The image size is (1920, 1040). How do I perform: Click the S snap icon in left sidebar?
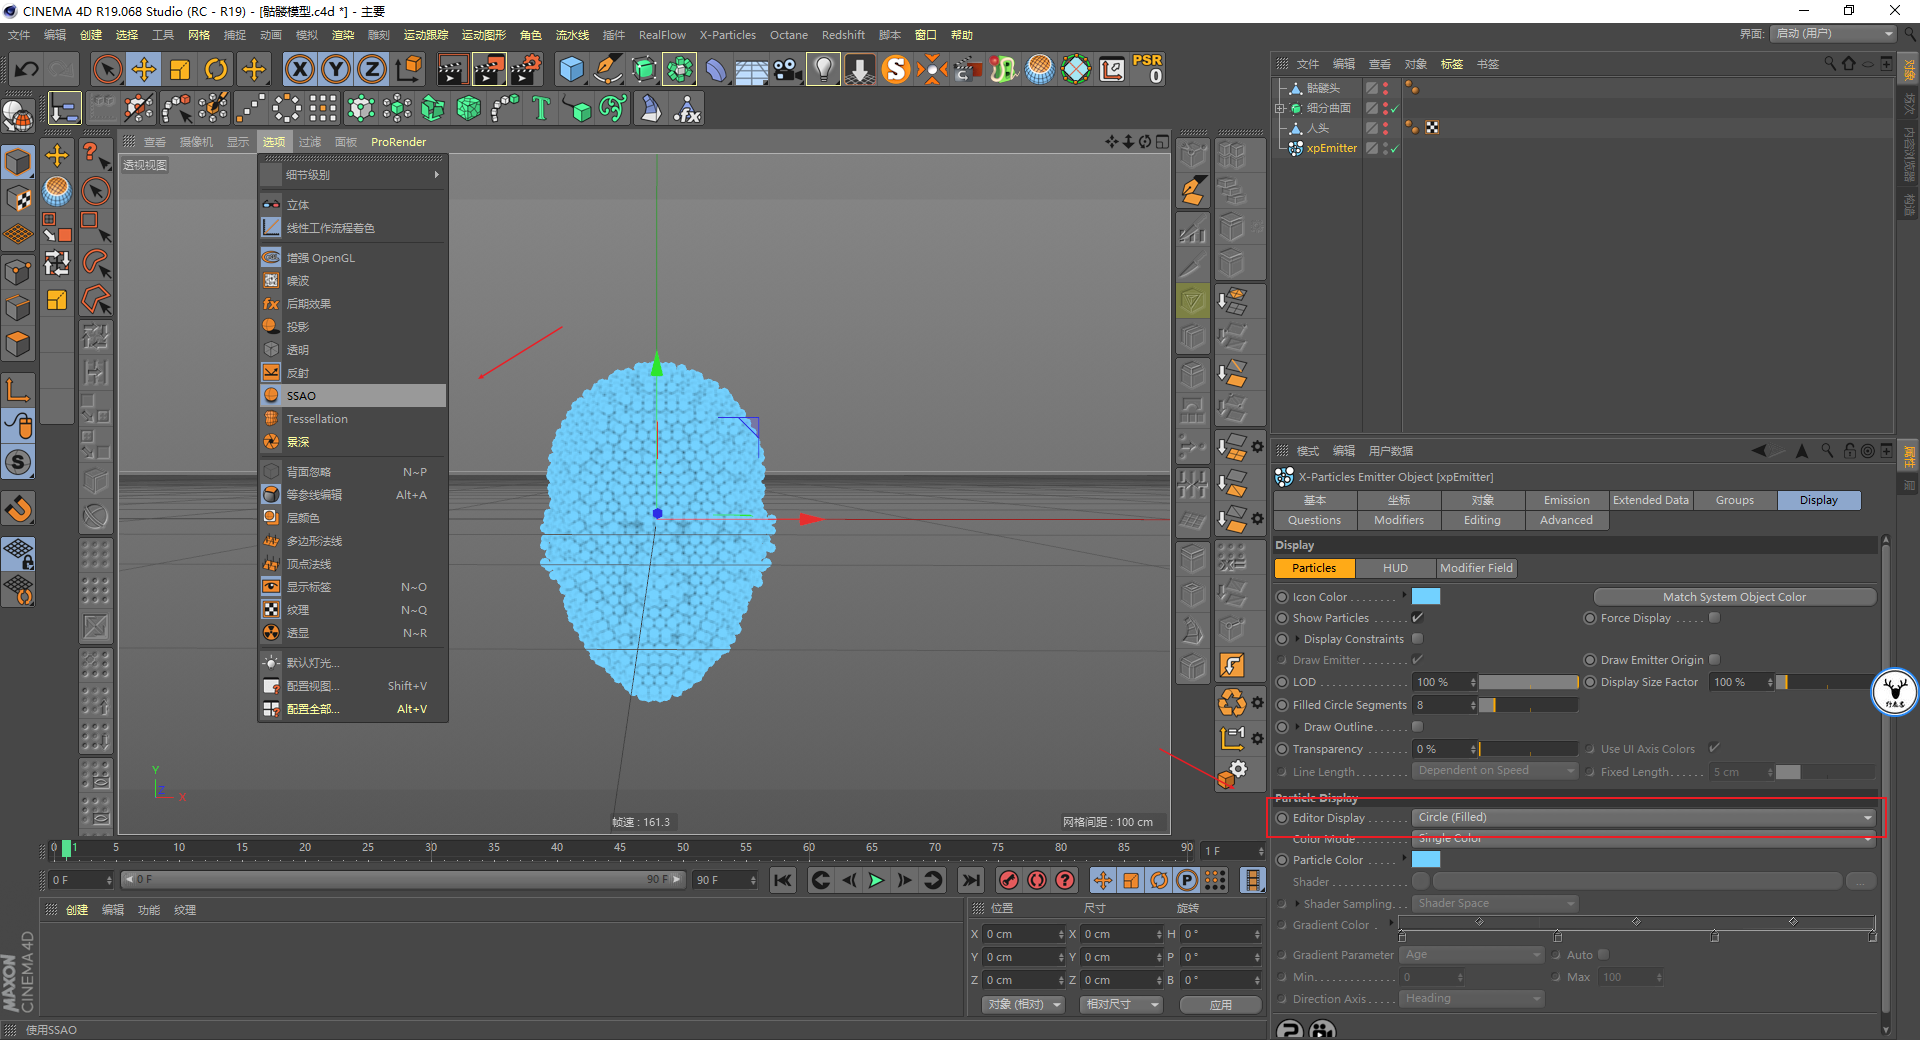[x=19, y=462]
